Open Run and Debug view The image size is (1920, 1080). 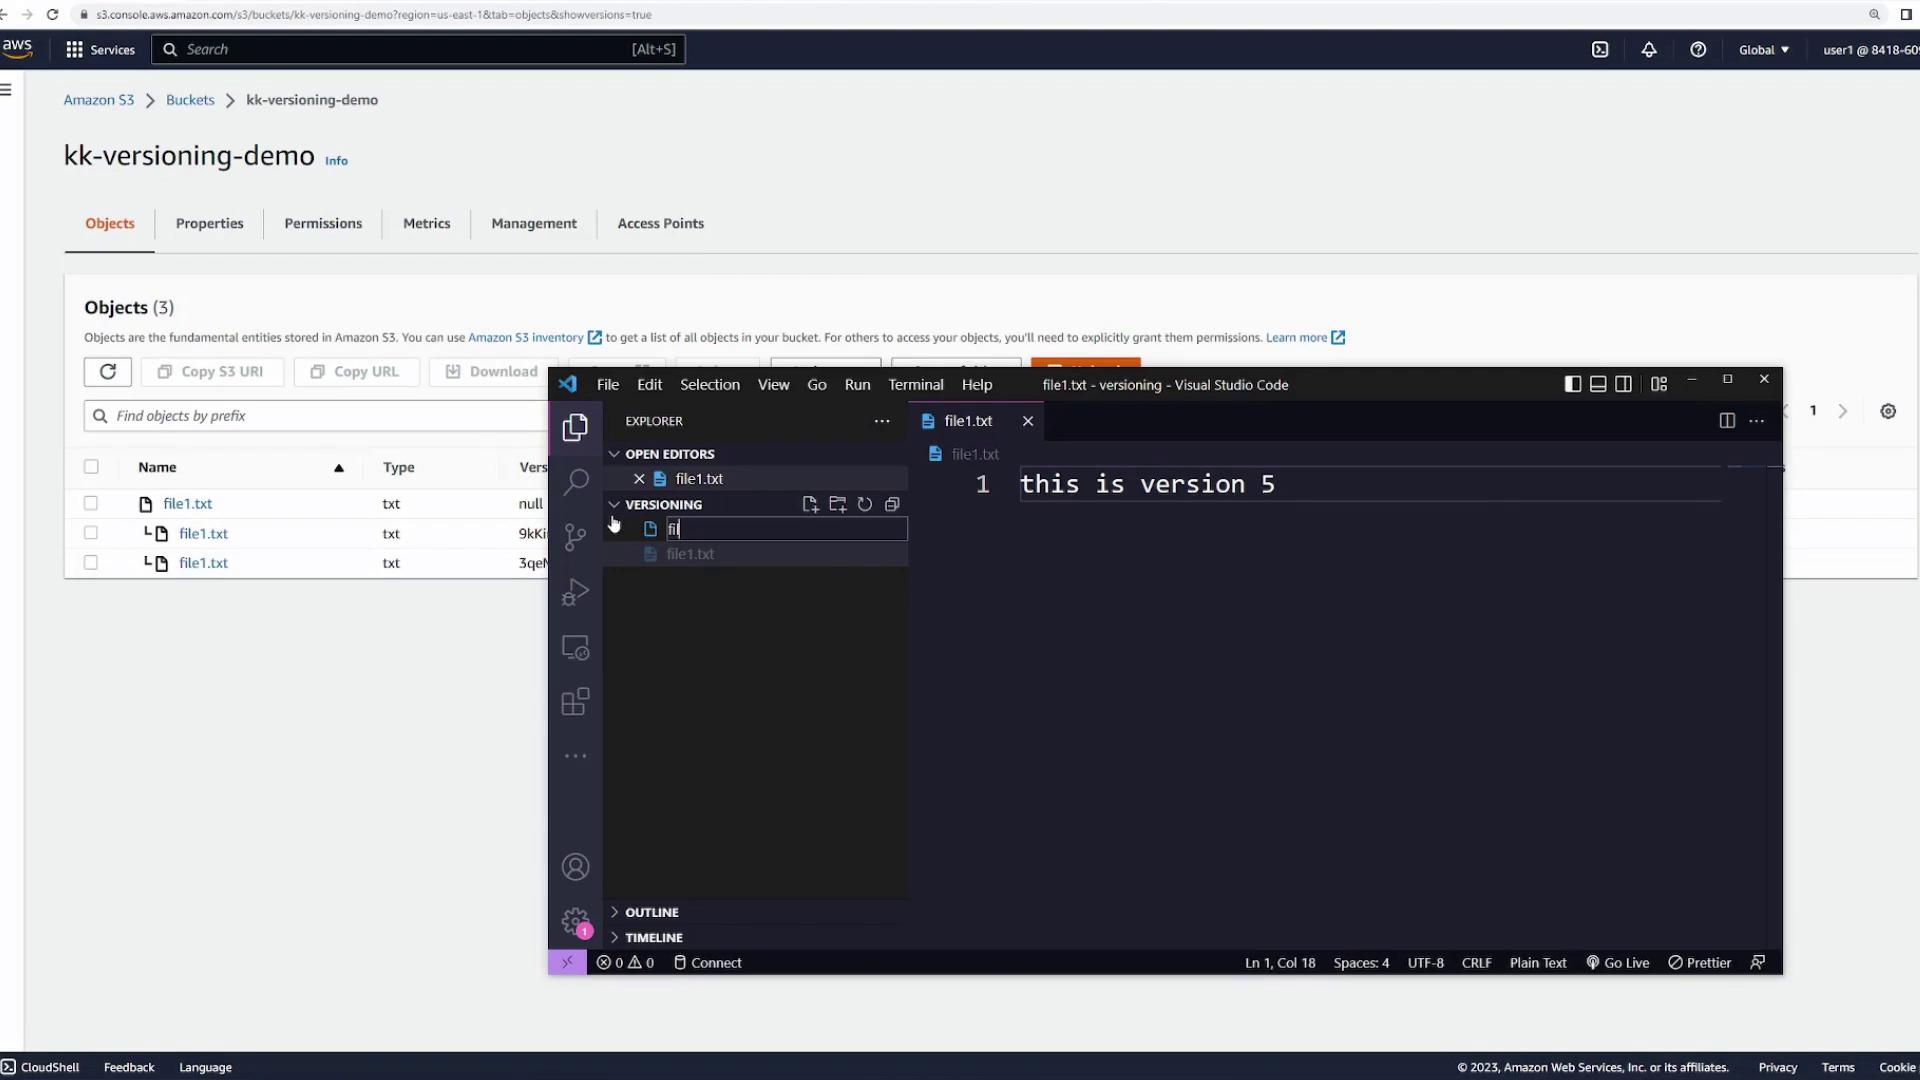tap(575, 592)
